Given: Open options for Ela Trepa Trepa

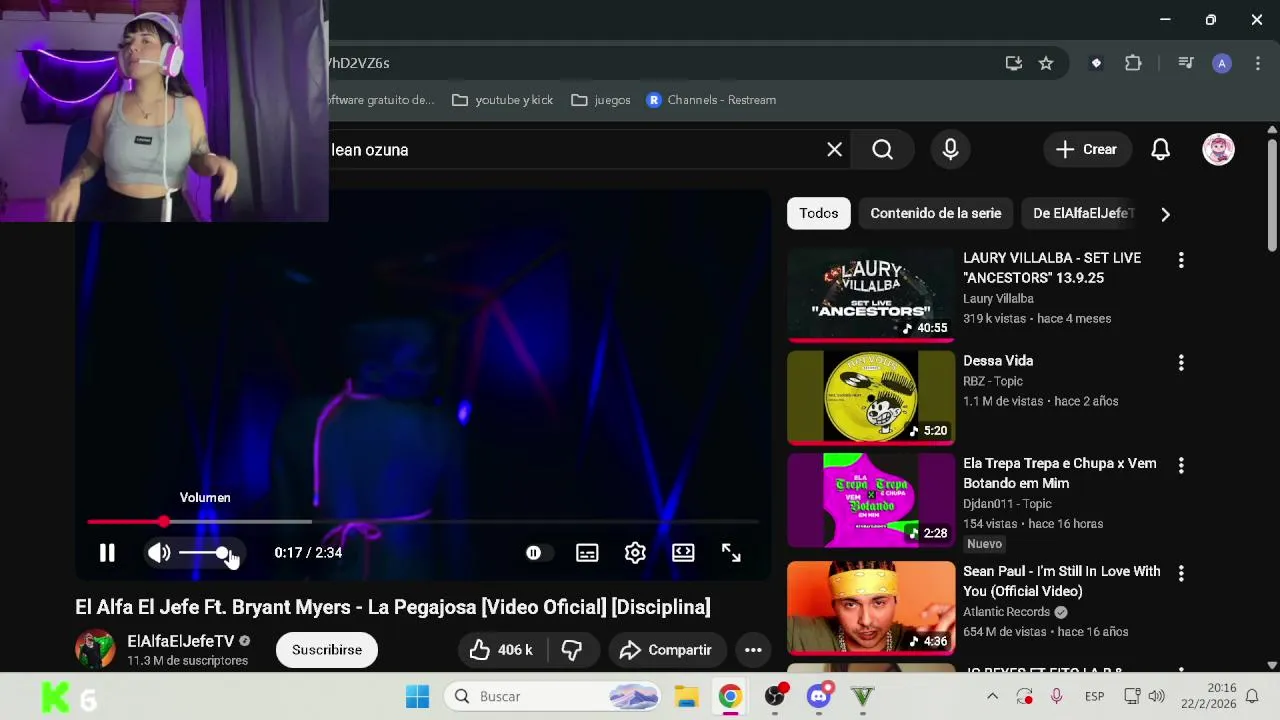Looking at the screenshot, I should pyautogui.click(x=1181, y=466).
